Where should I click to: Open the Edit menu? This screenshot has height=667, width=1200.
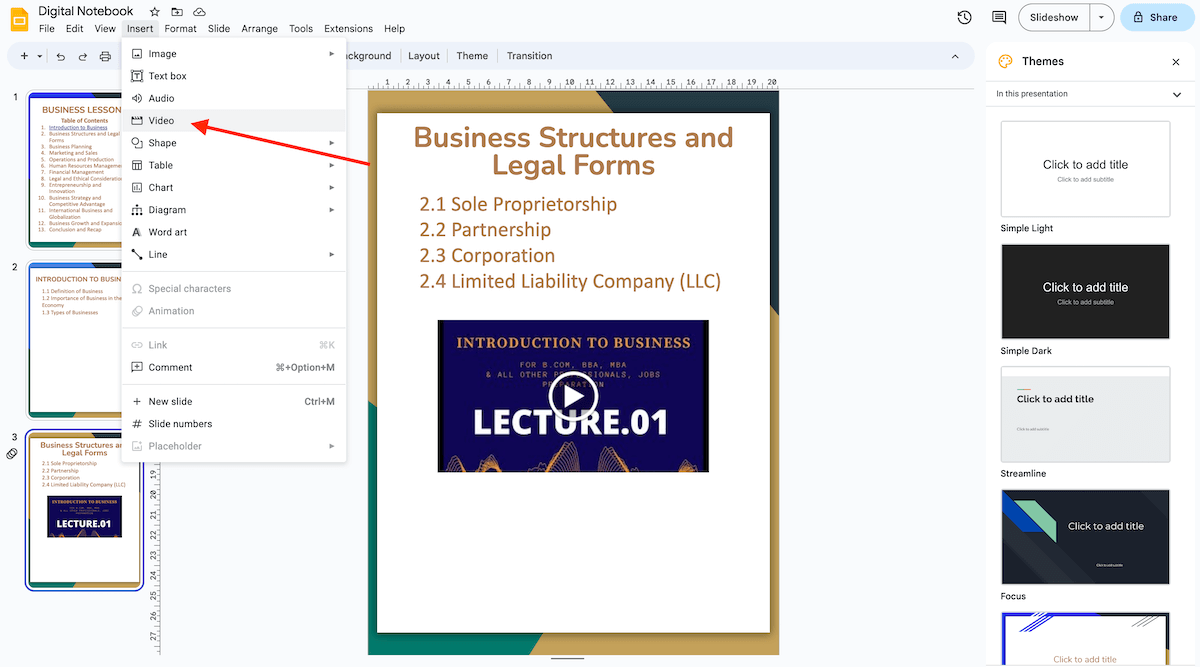pos(75,29)
